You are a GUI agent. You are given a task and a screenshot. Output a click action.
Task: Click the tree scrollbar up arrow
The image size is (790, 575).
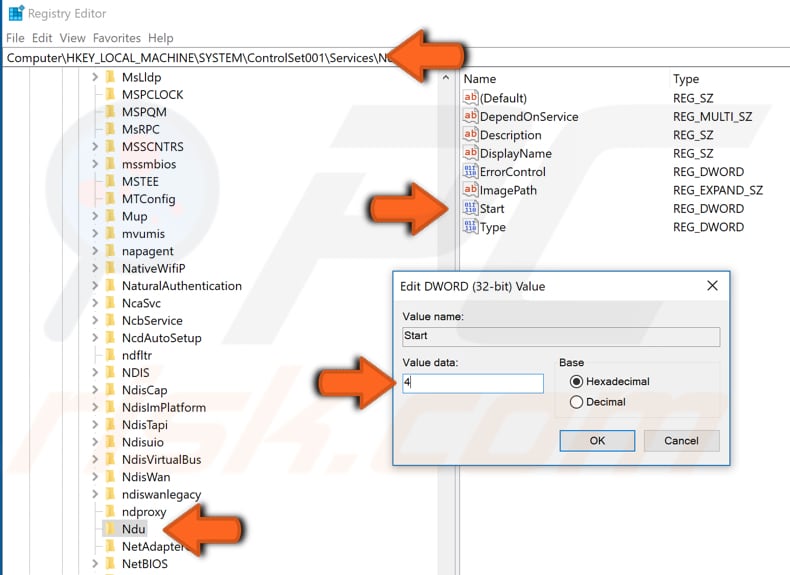[x=445, y=78]
